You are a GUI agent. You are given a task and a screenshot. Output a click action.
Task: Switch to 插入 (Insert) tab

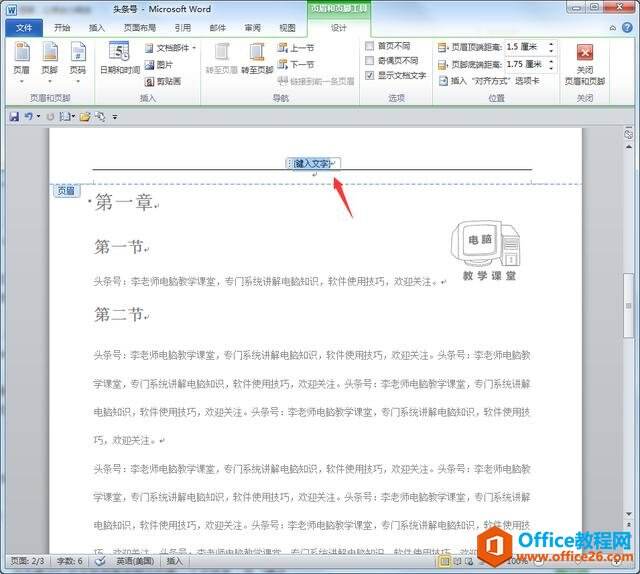pos(97,28)
